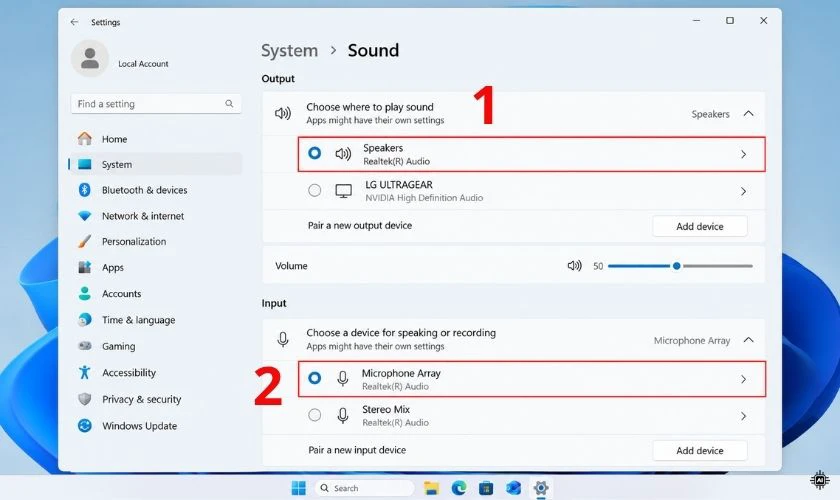Open Speakers properties via its chevron
Image resolution: width=840 pixels, height=500 pixels.
743,154
